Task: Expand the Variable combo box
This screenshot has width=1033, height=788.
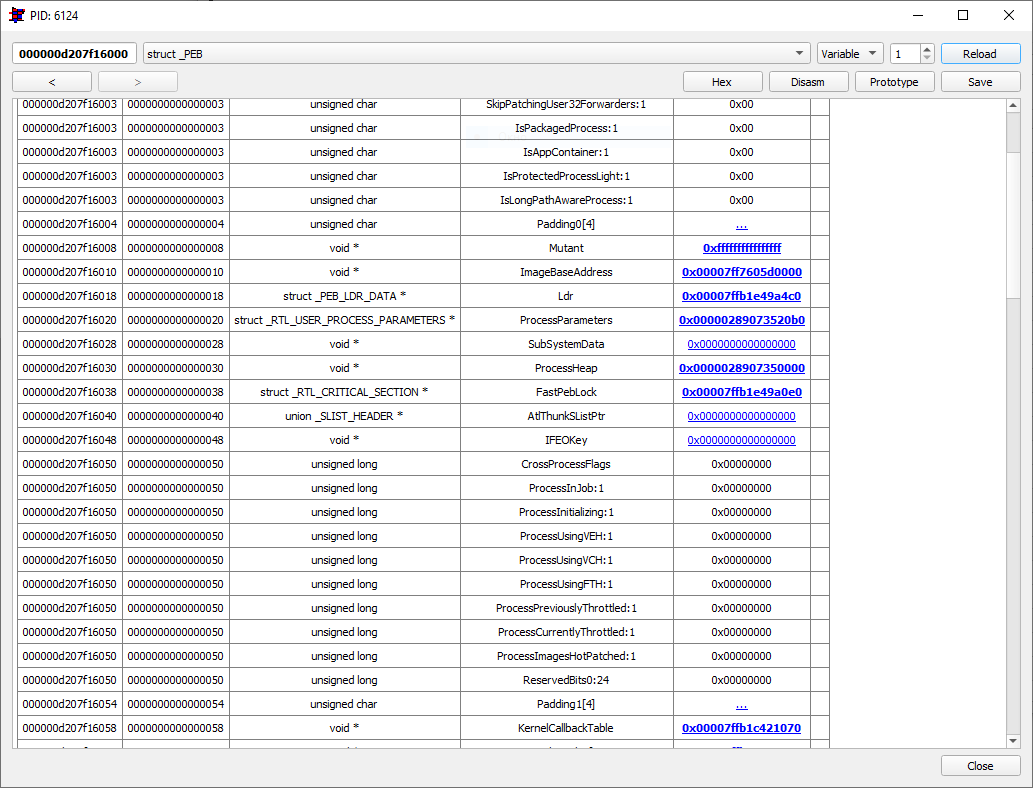Action: [850, 53]
